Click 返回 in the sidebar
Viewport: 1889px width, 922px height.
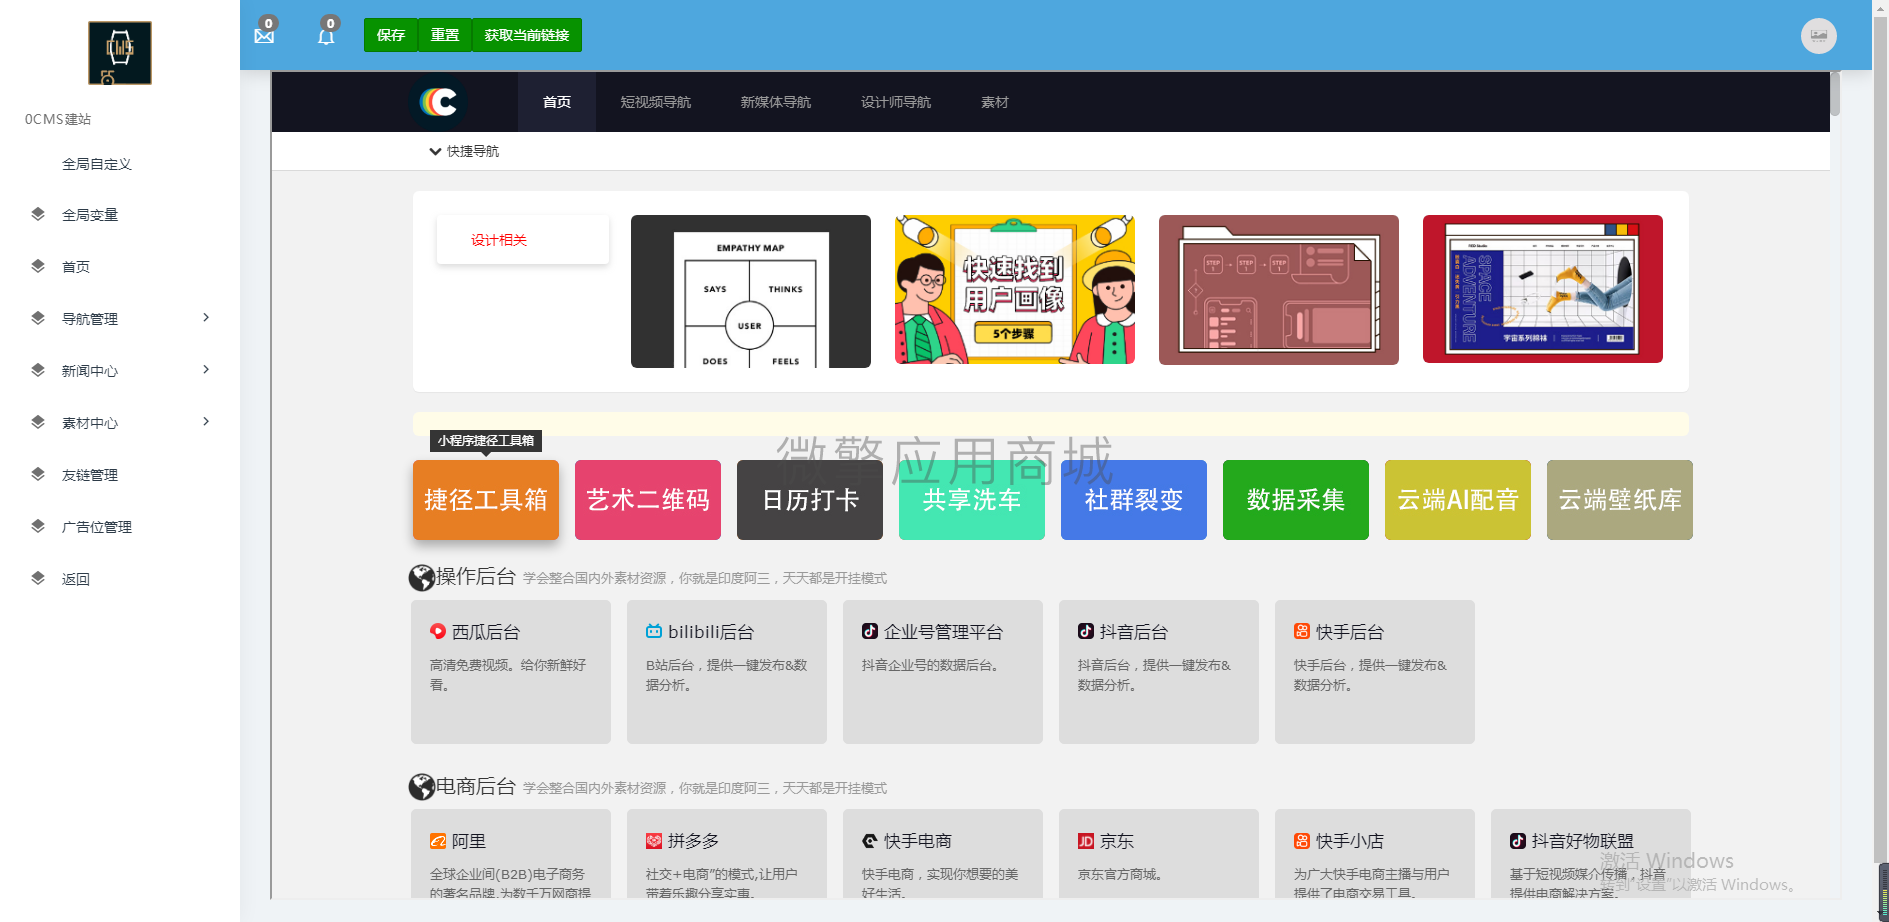tap(76, 579)
